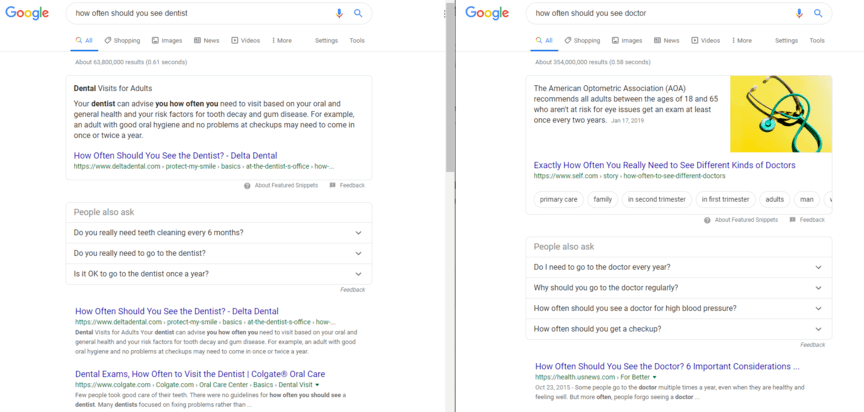
Task: Open usnews result URL dropdown arrow
Action: click(655, 377)
